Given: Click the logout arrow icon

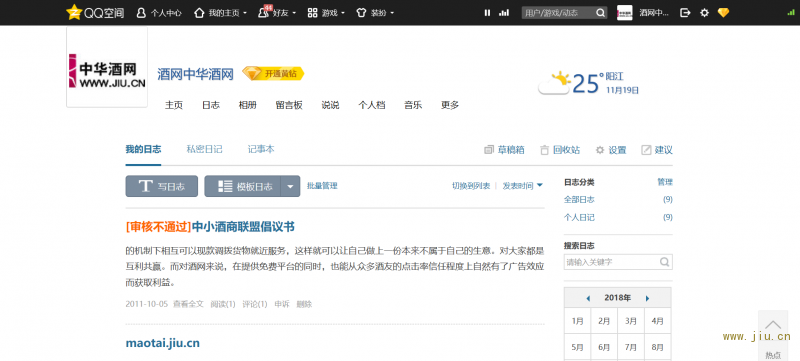Looking at the screenshot, I should tap(685, 13).
